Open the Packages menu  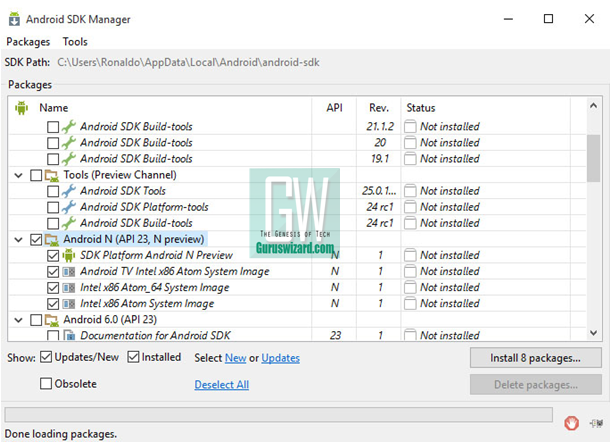[x=28, y=42]
